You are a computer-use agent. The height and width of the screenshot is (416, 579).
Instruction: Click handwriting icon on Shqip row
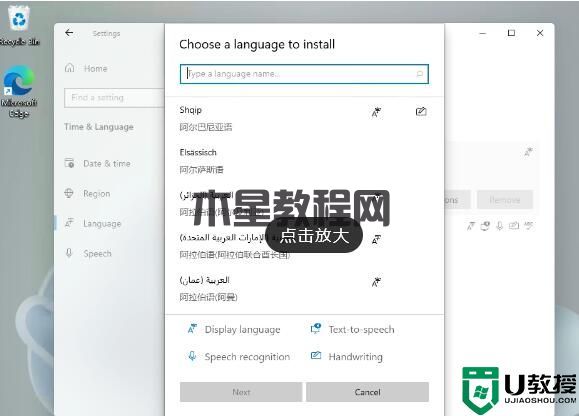coord(421,111)
